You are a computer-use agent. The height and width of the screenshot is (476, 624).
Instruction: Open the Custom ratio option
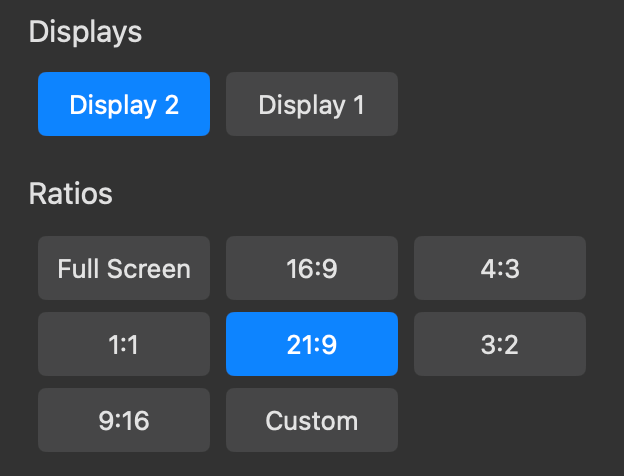pos(312,420)
